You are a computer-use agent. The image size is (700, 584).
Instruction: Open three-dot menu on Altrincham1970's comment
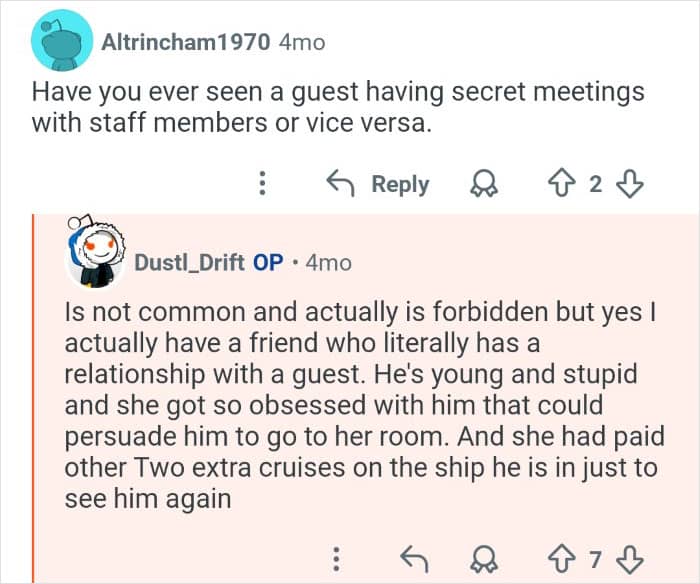[x=262, y=184]
